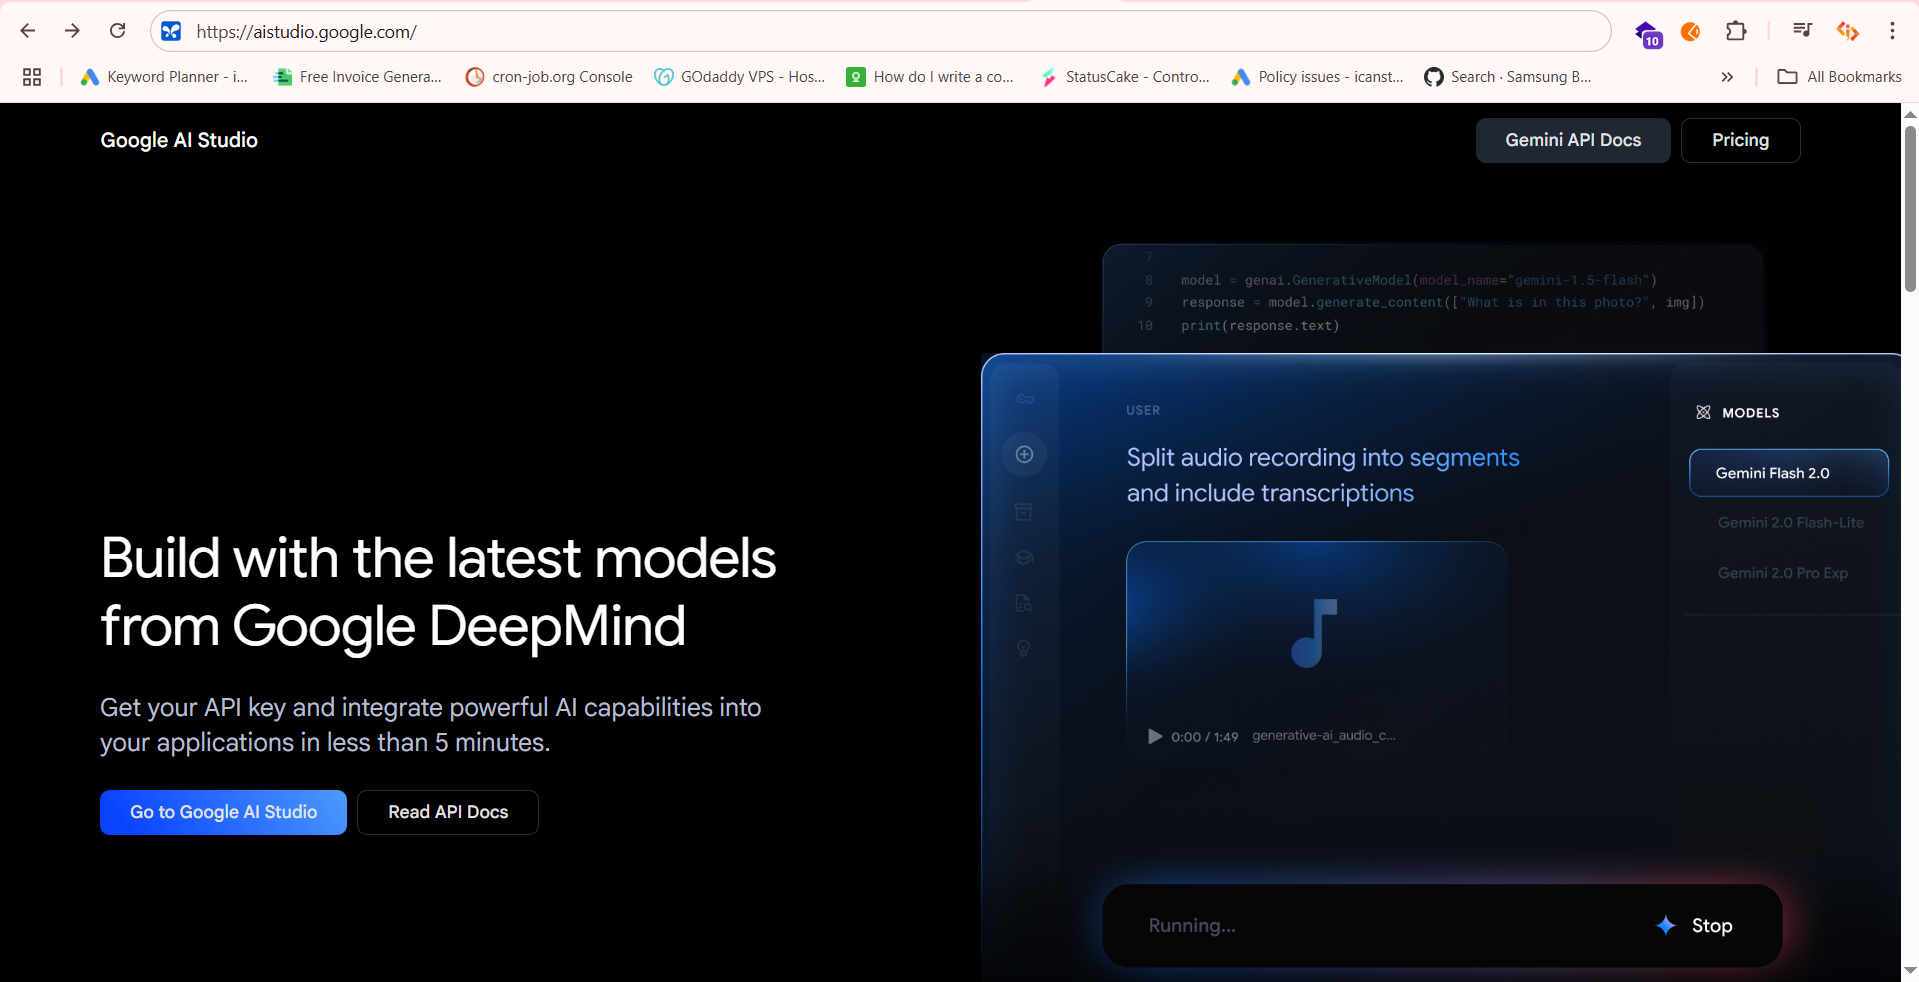1919x982 pixels.
Task: Go forward to the next page
Action: pyautogui.click(x=72, y=31)
